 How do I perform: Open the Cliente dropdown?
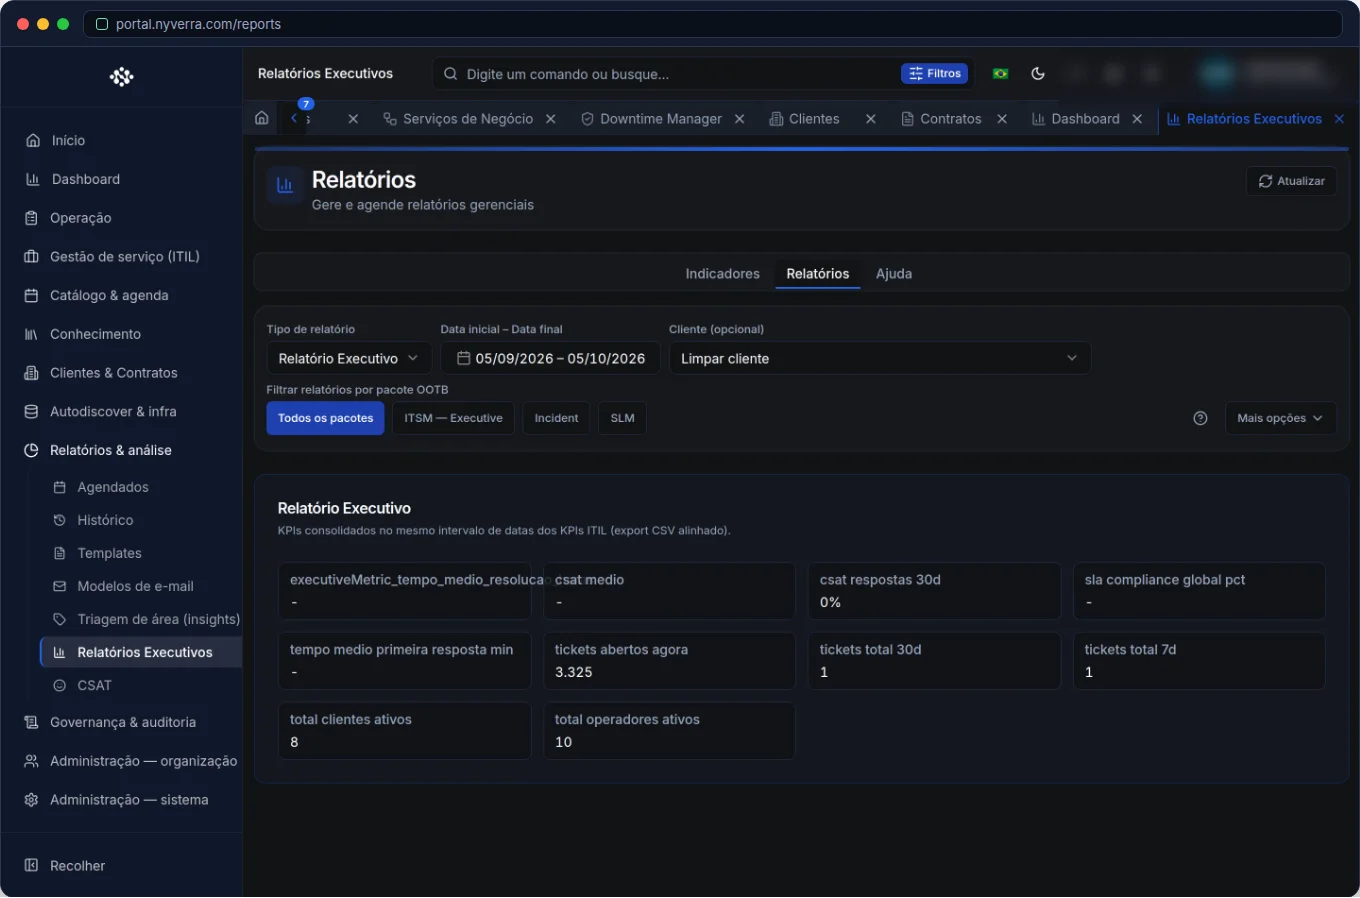[880, 359]
